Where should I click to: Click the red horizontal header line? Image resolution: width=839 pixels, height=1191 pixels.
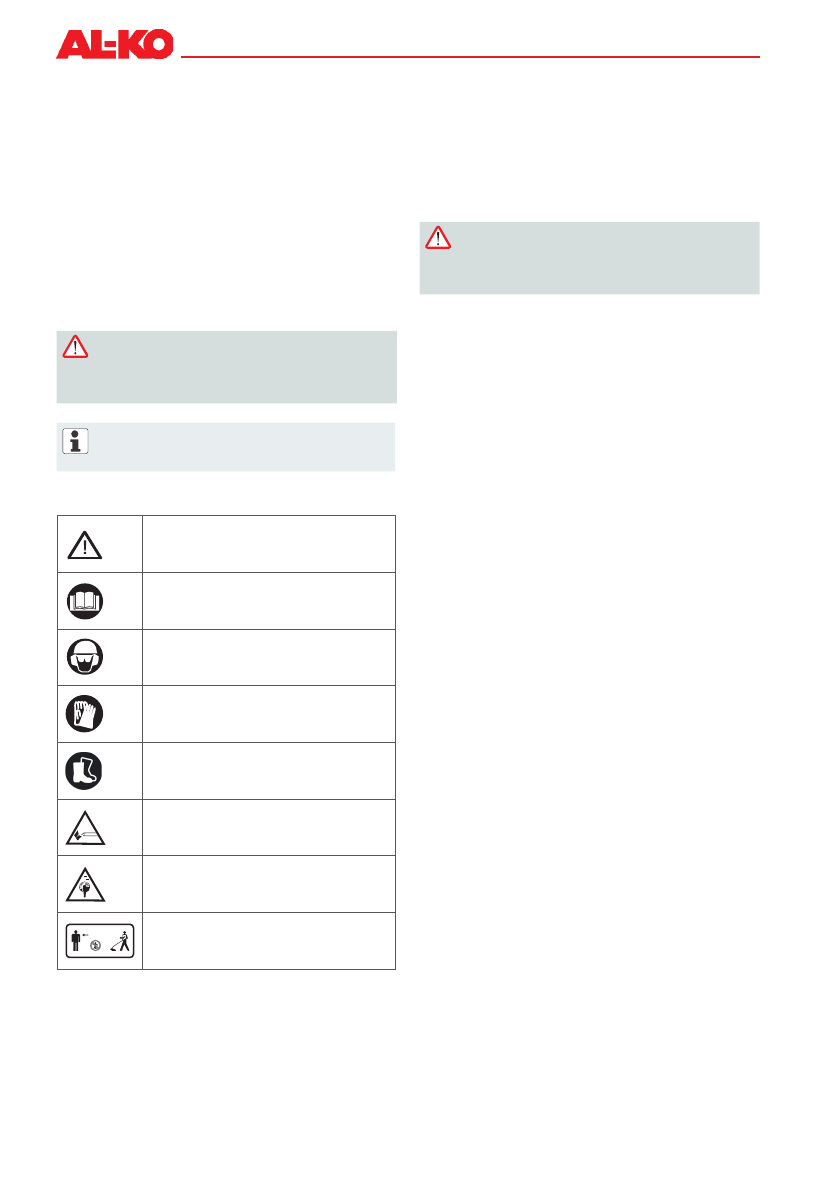click(x=470, y=57)
